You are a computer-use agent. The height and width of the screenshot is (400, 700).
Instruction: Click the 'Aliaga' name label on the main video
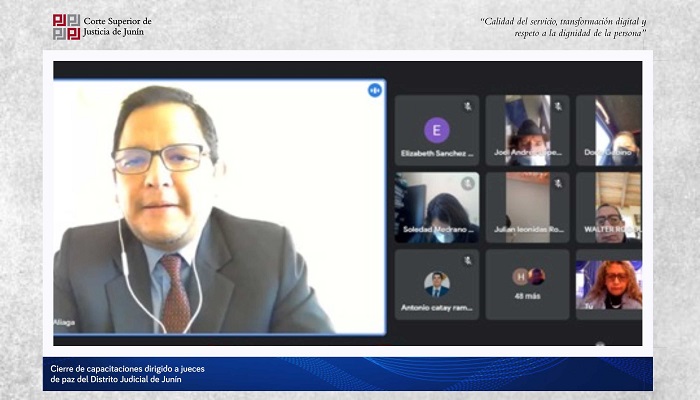pos(64,322)
